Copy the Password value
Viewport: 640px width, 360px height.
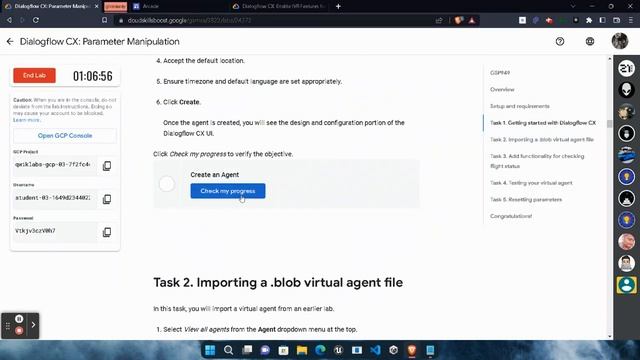(107, 232)
